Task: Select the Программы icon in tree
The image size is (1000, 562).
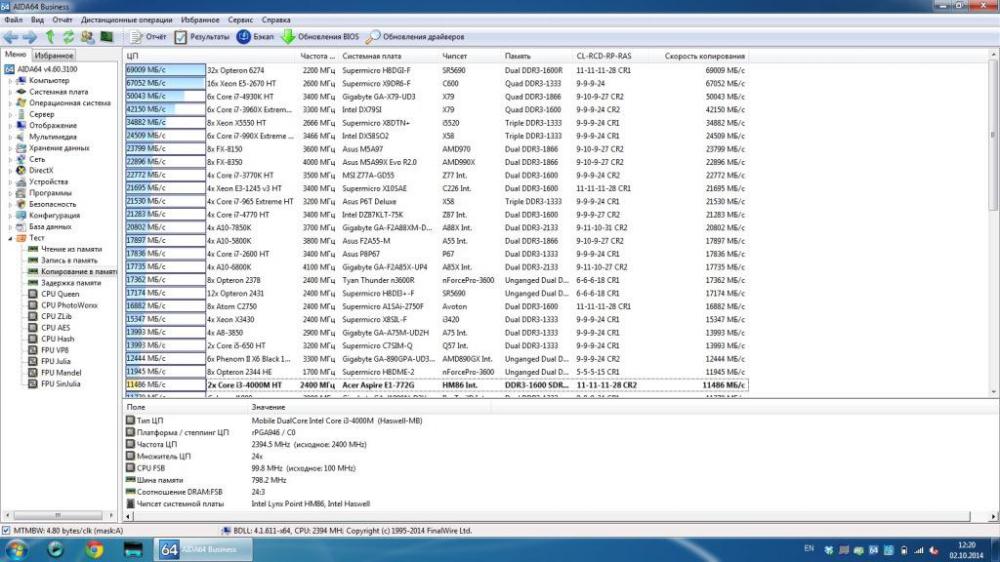Action: [x=21, y=193]
